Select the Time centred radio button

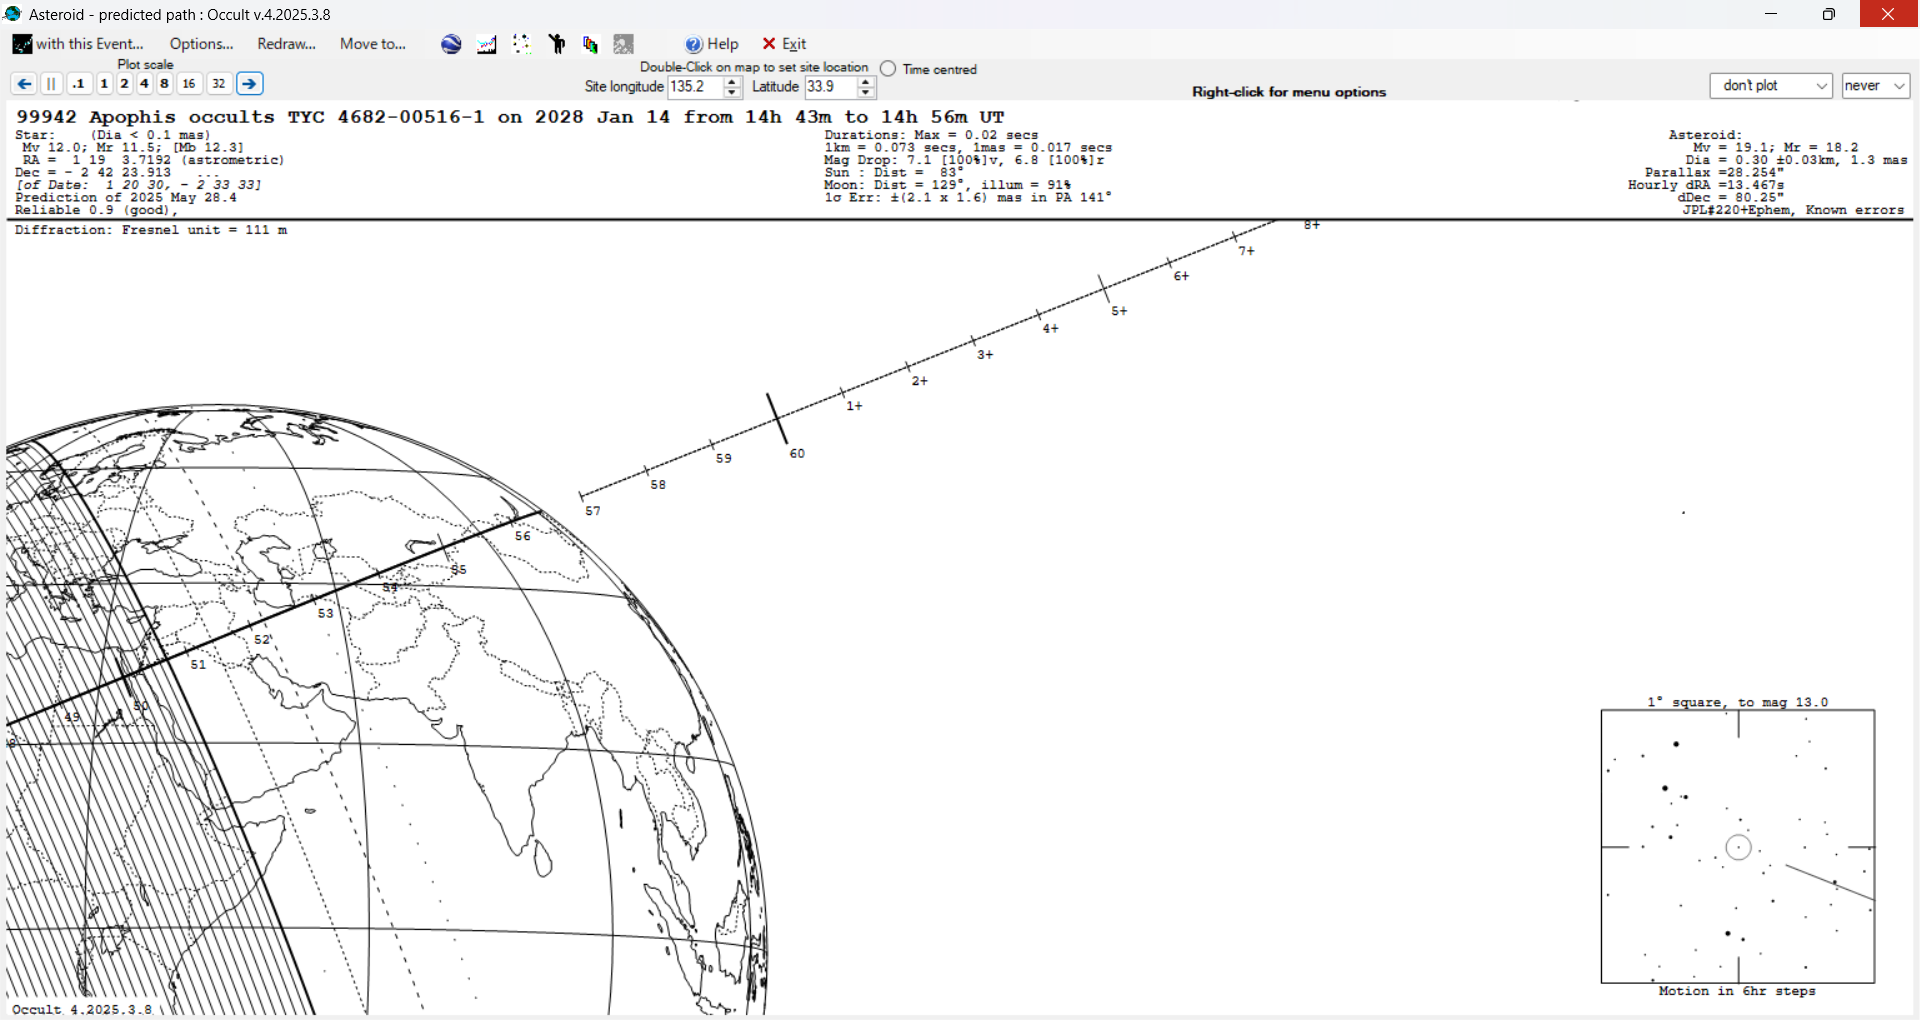pos(888,69)
